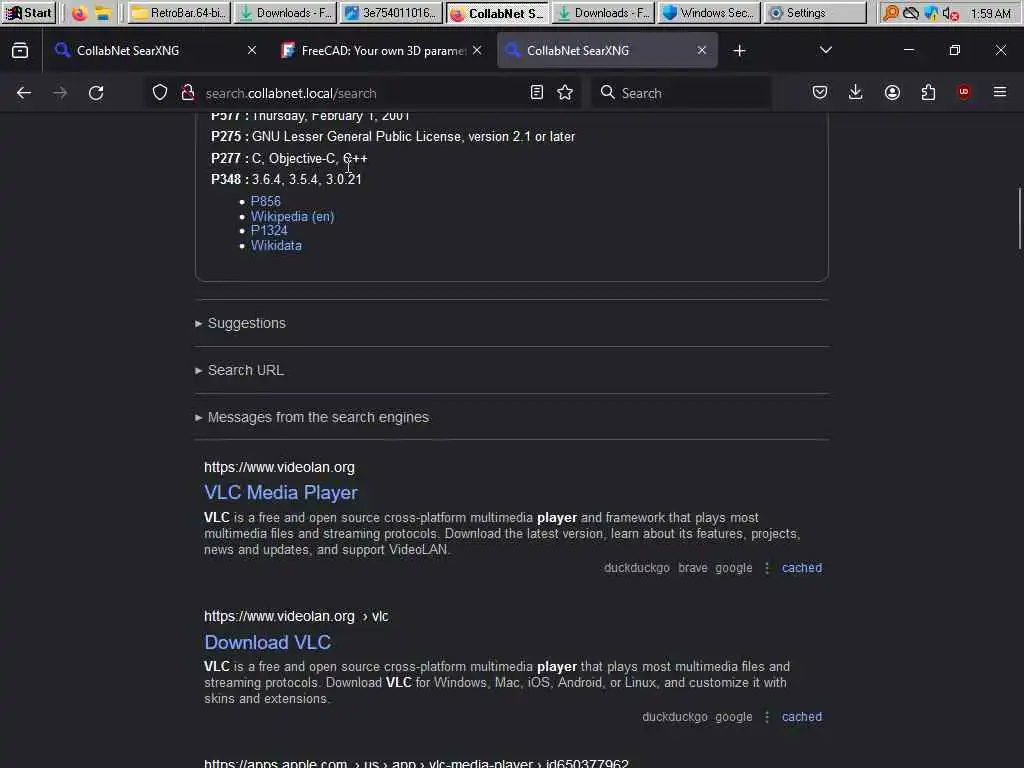1024x768 pixels.
Task: Open uBlock Origin extension icon
Action: [x=964, y=93]
